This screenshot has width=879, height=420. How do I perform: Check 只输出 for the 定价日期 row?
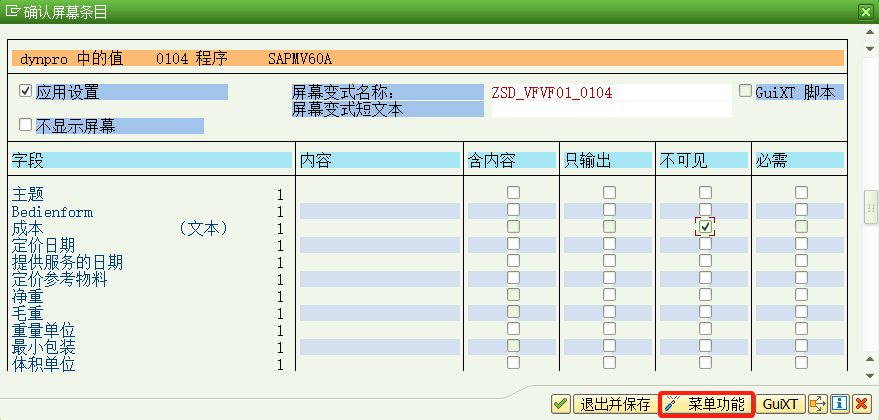609,243
